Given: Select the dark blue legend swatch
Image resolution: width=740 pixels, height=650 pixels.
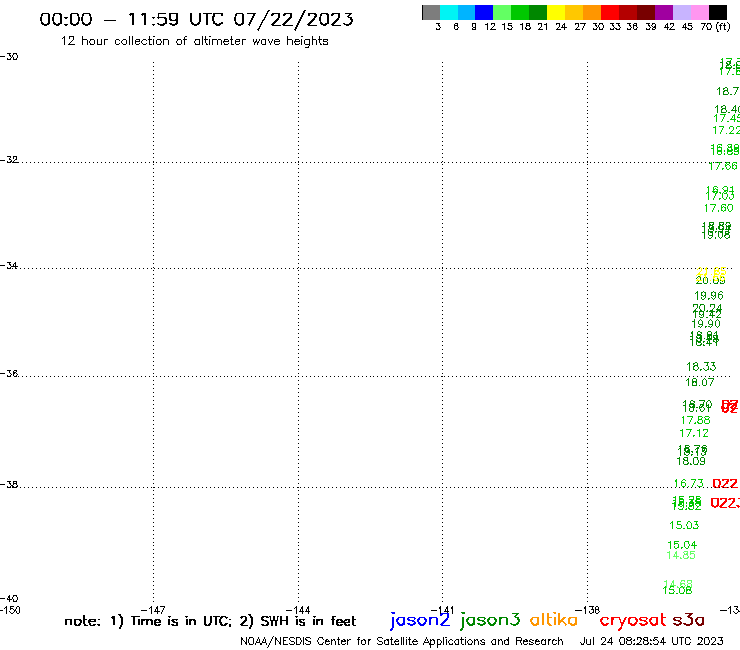Looking at the screenshot, I should point(484,12).
